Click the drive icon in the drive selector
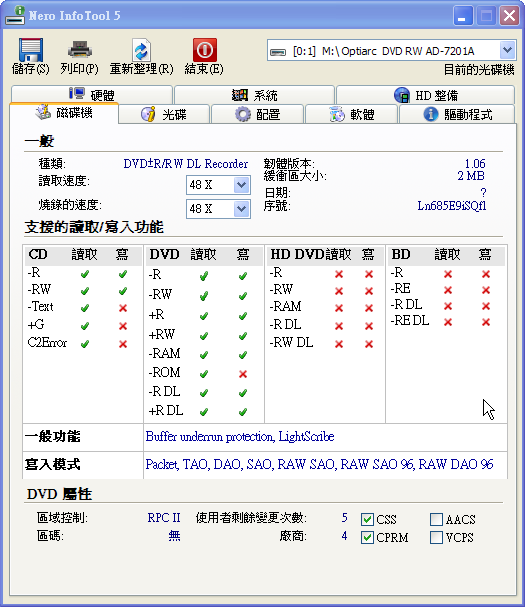The width and height of the screenshot is (525, 607). pyautogui.click(x=278, y=51)
